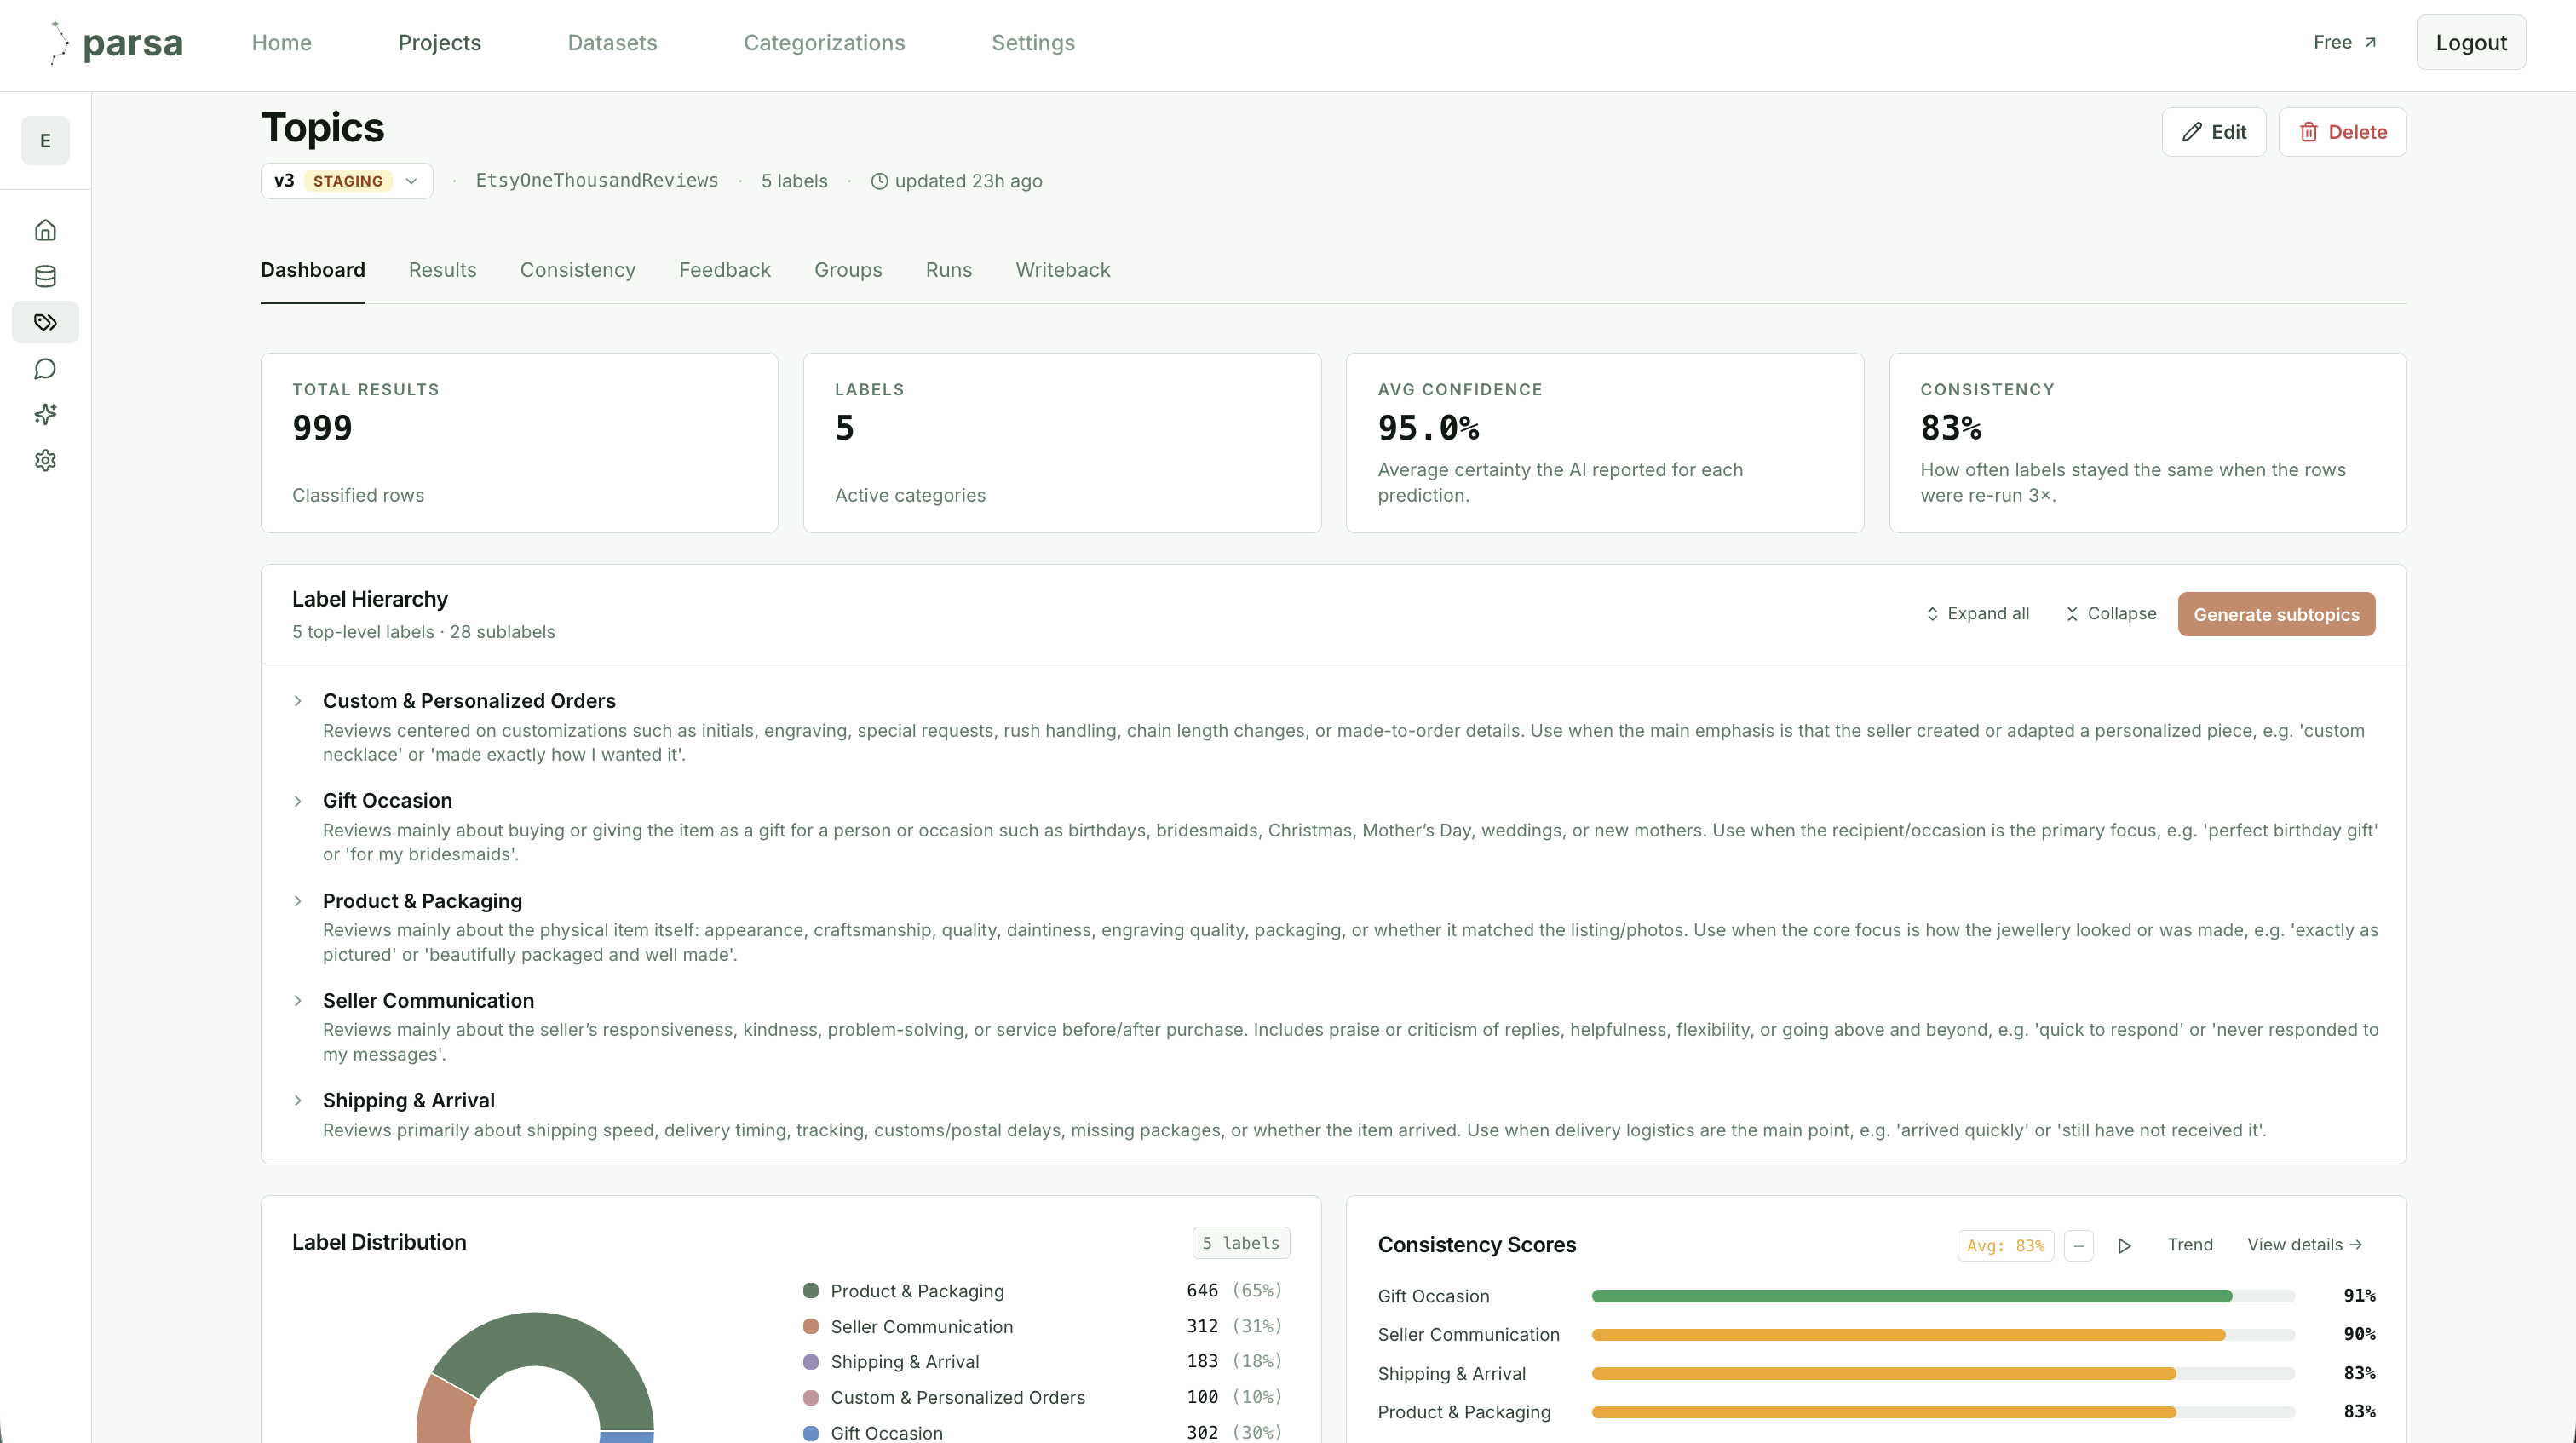The image size is (2576, 1443).
Task: Click the '5 top-level labels · 28 sublabels' text
Action: coord(423,632)
